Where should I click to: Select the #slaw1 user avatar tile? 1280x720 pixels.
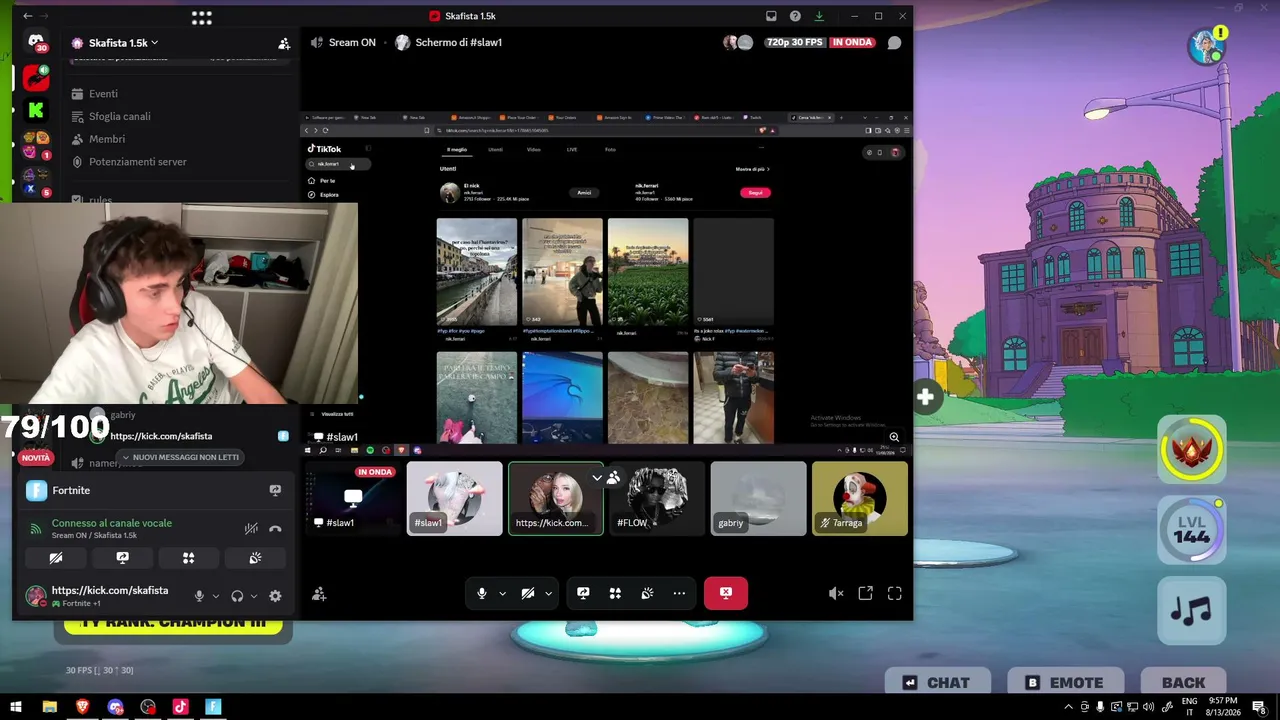[x=454, y=498]
